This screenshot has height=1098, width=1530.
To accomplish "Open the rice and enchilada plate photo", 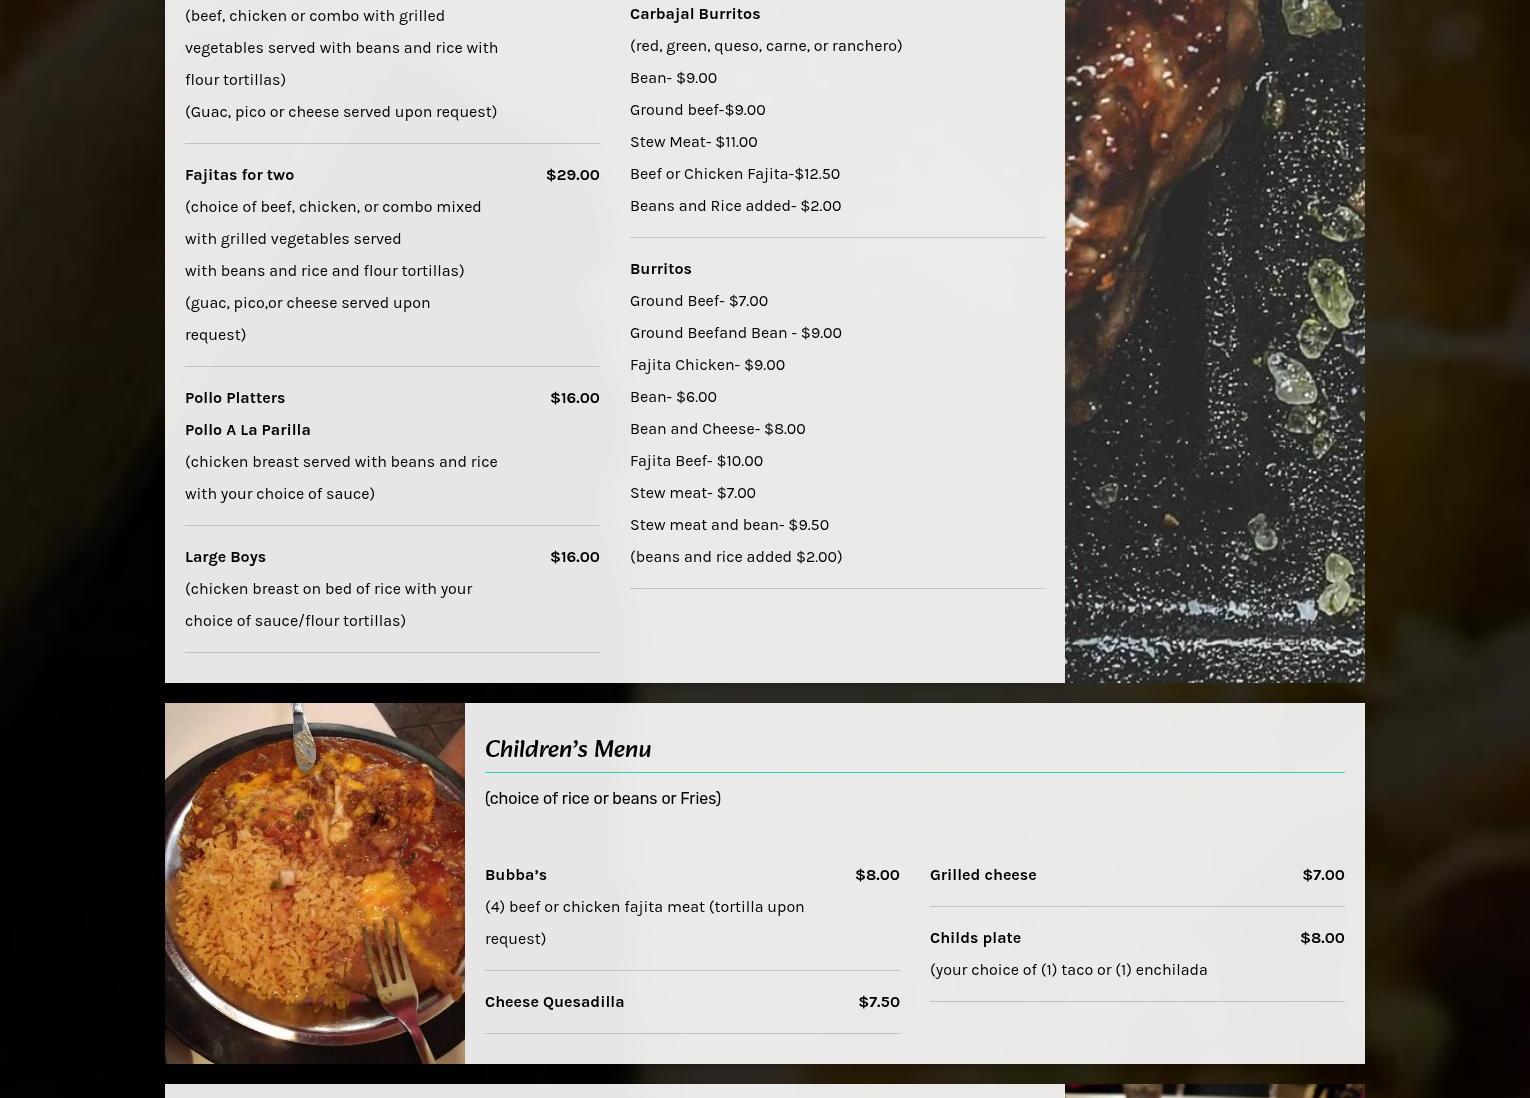I will 315,883.
